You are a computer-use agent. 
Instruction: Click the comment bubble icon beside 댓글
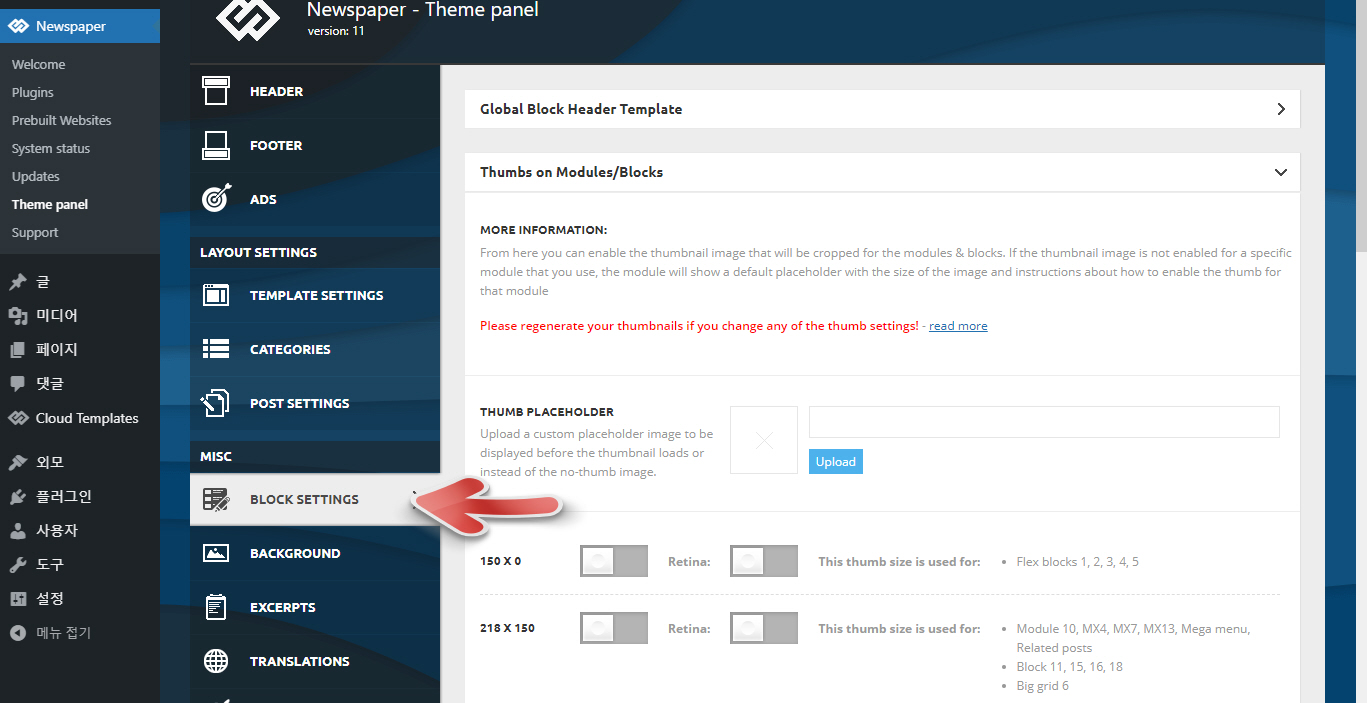click(18, 384)
